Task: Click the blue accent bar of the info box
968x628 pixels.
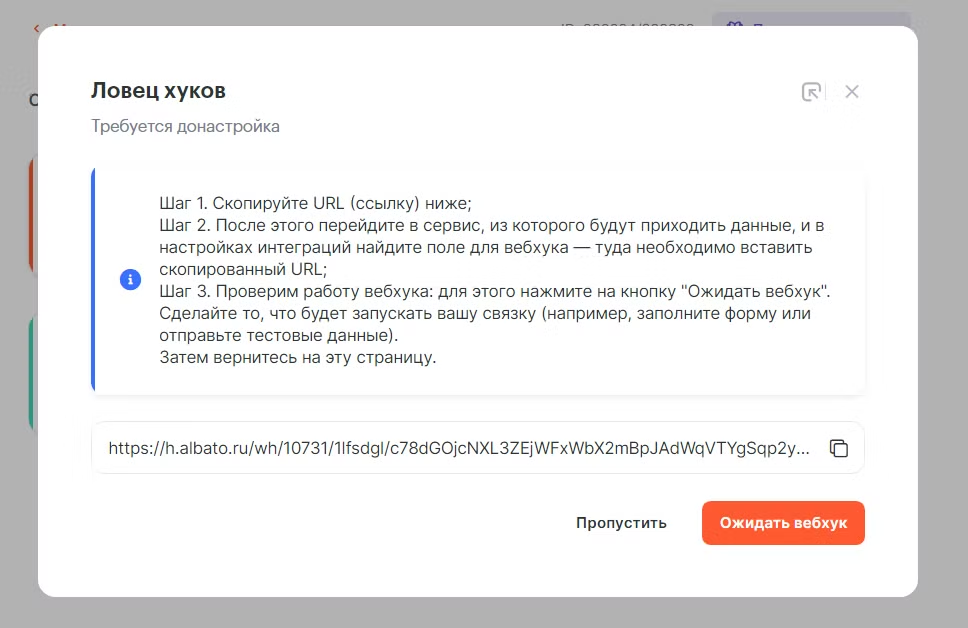Action: [x=93, y=280]
